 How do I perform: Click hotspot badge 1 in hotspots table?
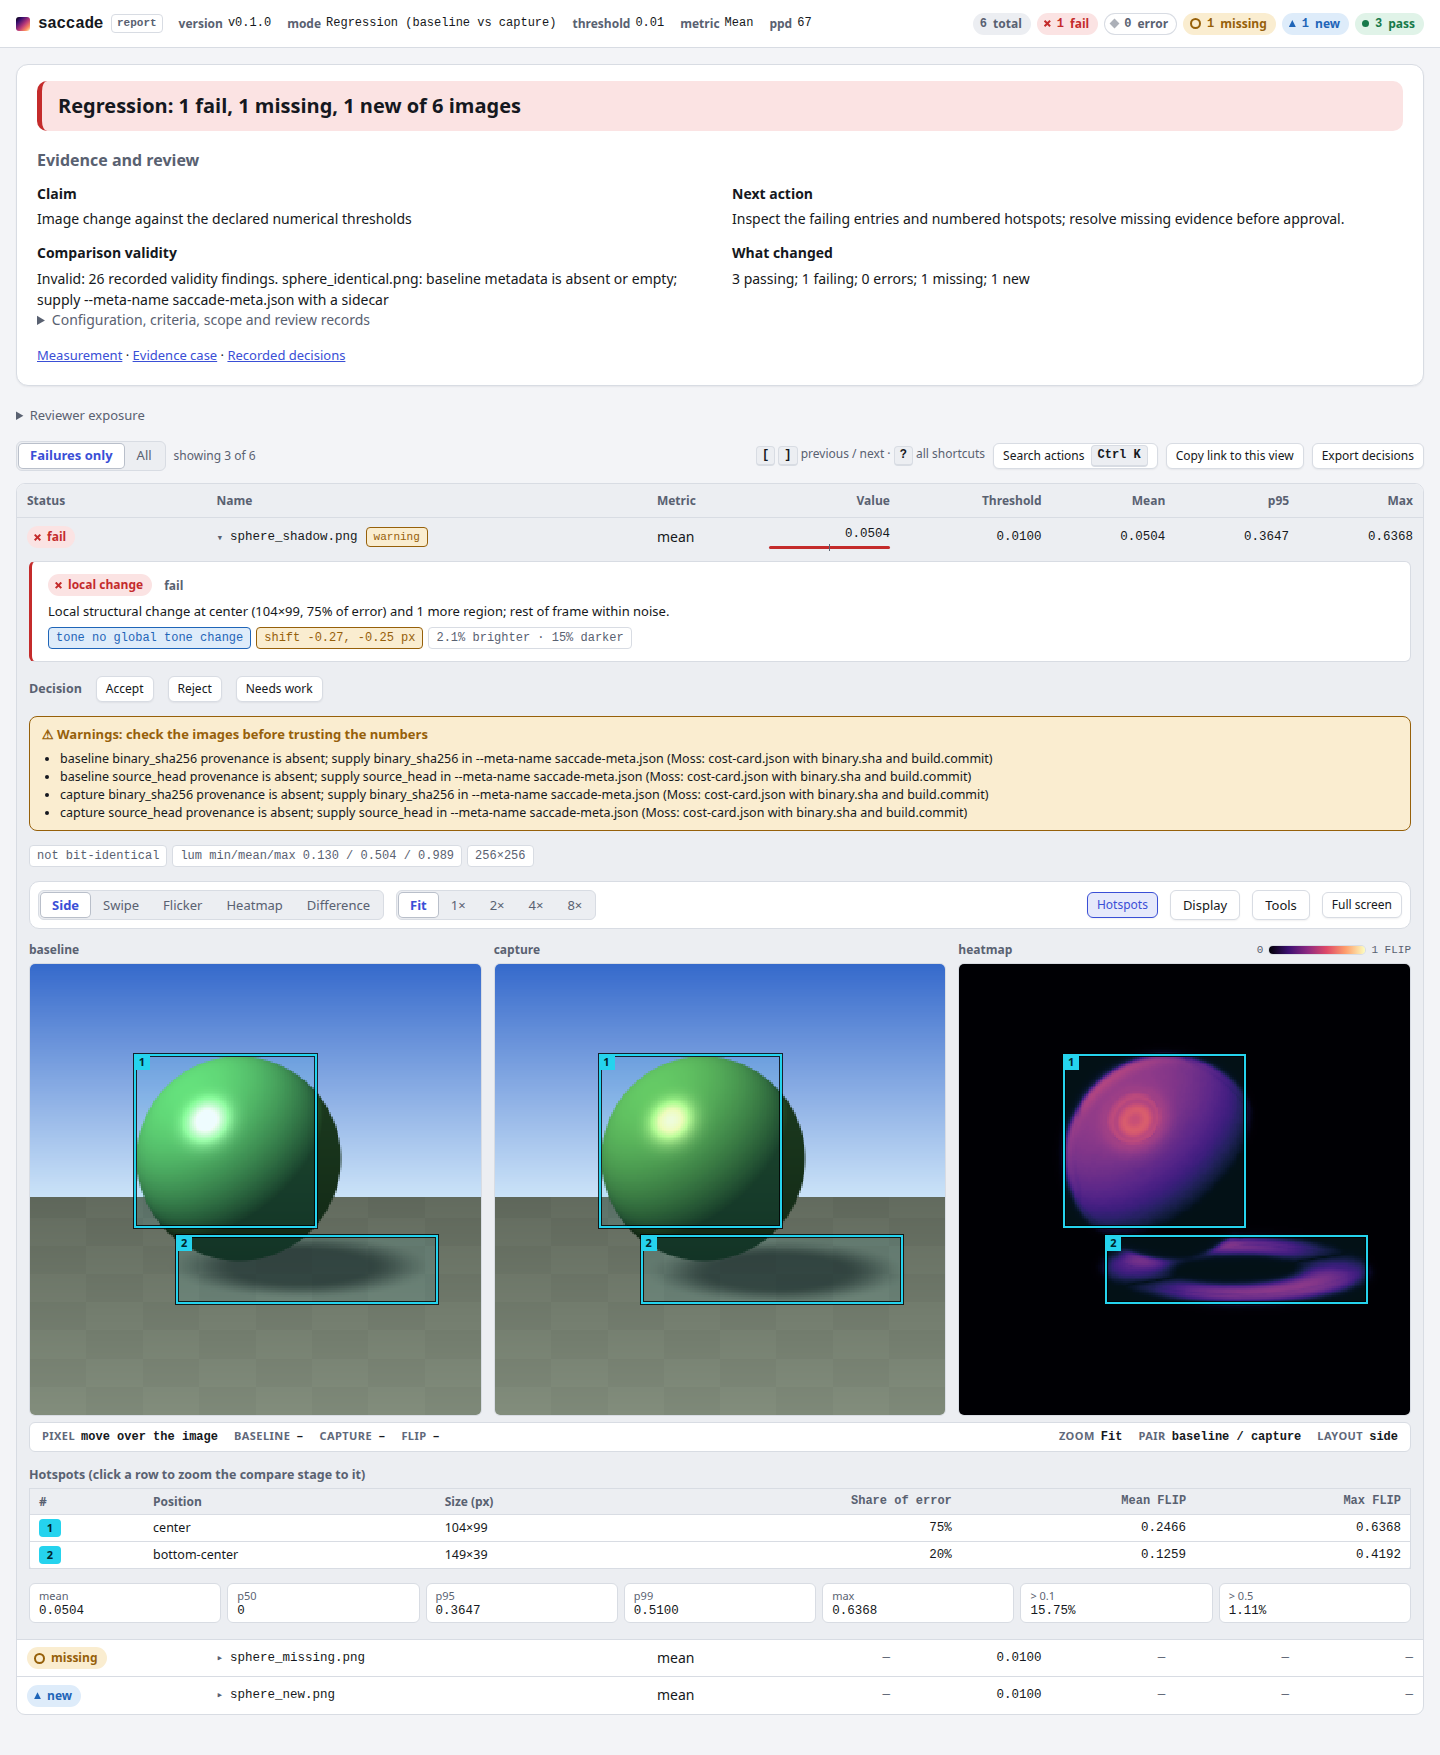[x=50, y=1528]
